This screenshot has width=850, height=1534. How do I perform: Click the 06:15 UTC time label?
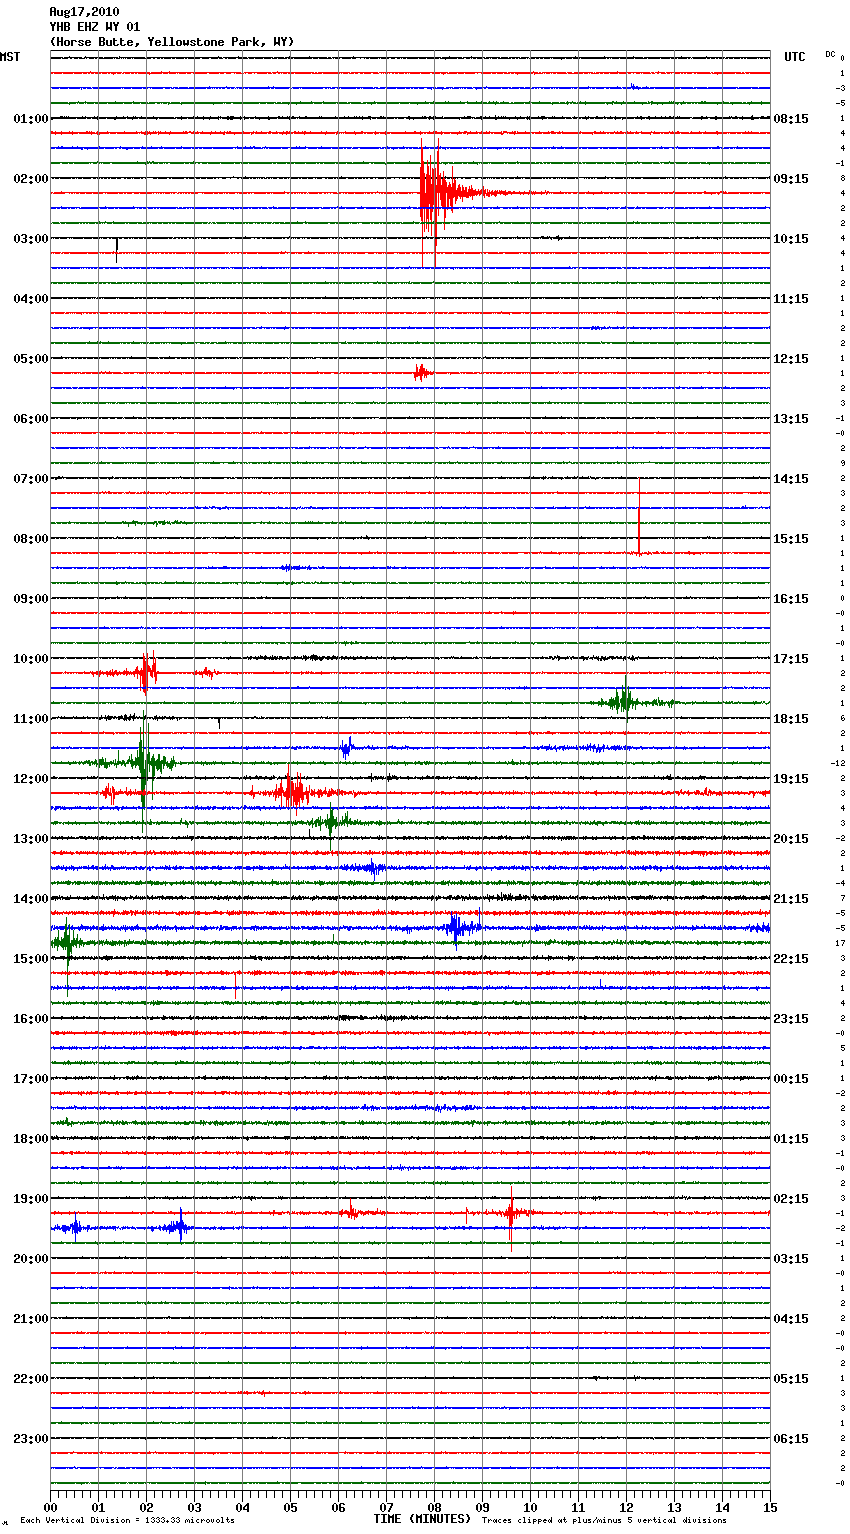[x=791, y=1439]
